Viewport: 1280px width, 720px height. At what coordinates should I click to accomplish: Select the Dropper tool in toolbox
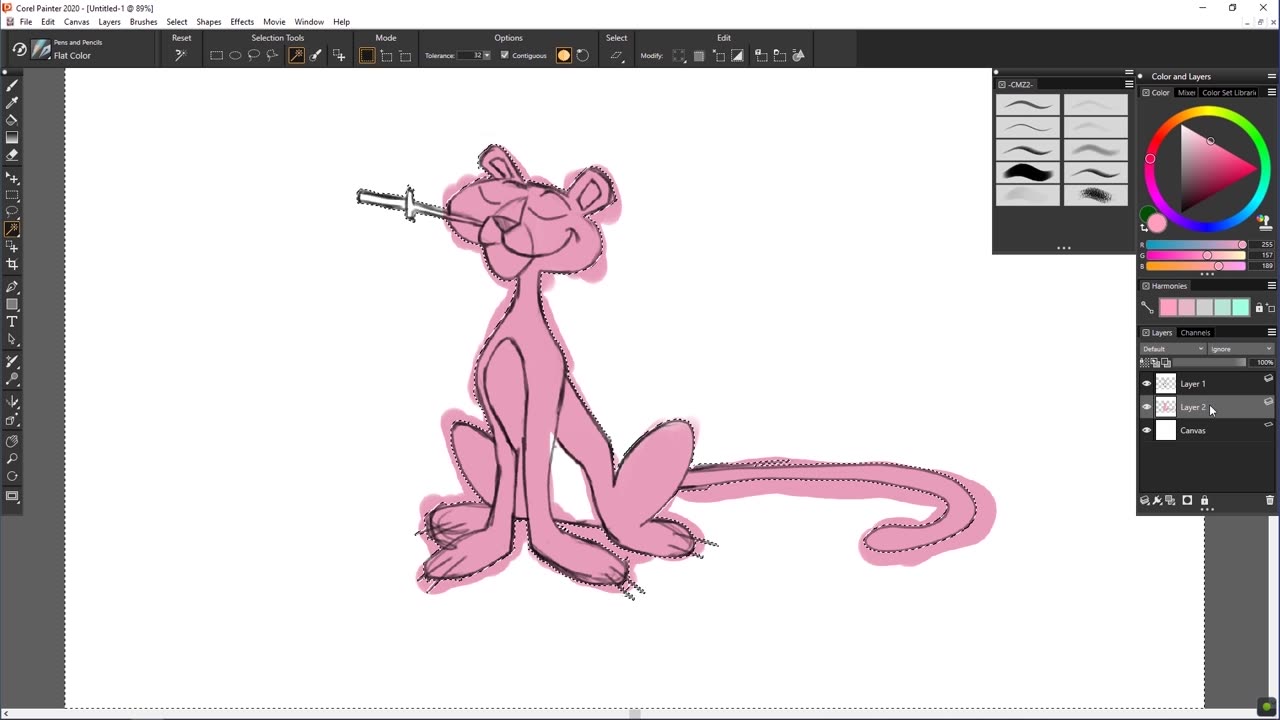[x=12, y=102]
